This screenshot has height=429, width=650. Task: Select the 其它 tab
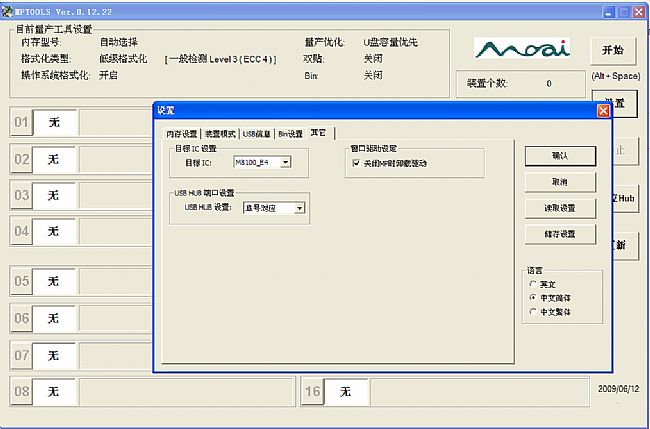[320, 133]
